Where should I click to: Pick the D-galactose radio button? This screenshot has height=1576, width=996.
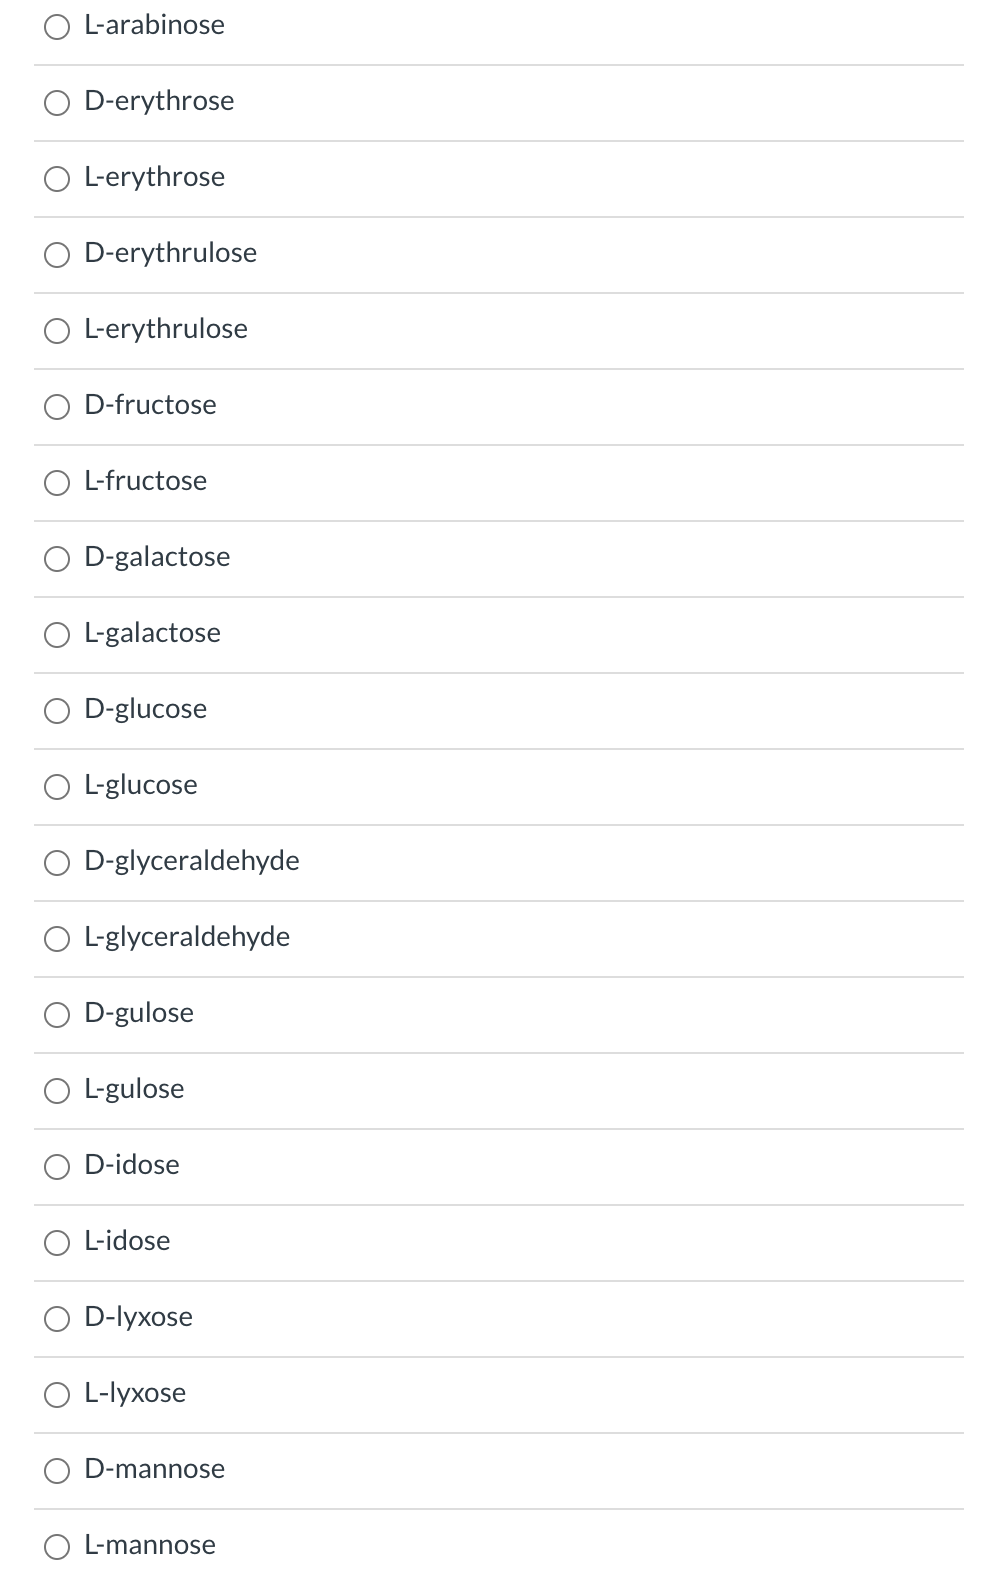pyautogui.click(x=57, y=558)
